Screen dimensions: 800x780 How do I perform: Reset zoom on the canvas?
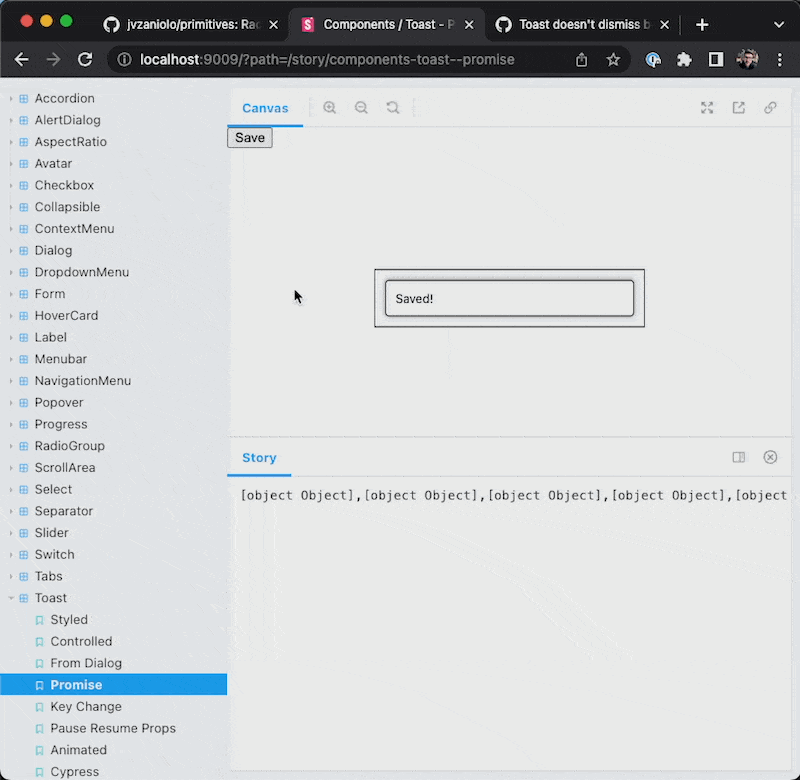[x=392, y=107]
